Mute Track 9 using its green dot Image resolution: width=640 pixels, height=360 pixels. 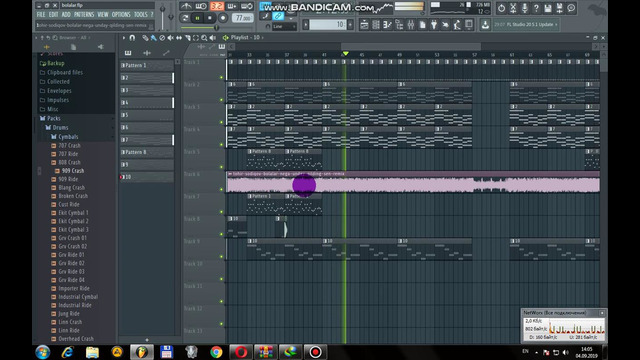pyautogui.click(x=221, y=257)
